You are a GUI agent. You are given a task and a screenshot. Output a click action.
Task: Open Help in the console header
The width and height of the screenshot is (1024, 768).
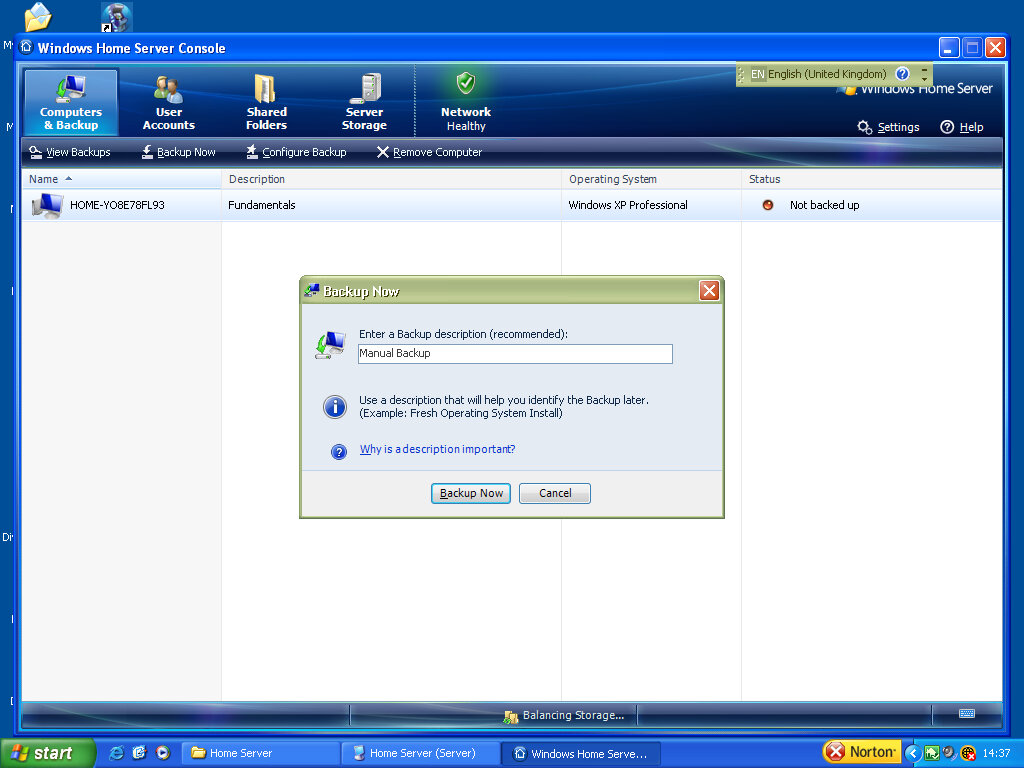(x=961, y=127)
